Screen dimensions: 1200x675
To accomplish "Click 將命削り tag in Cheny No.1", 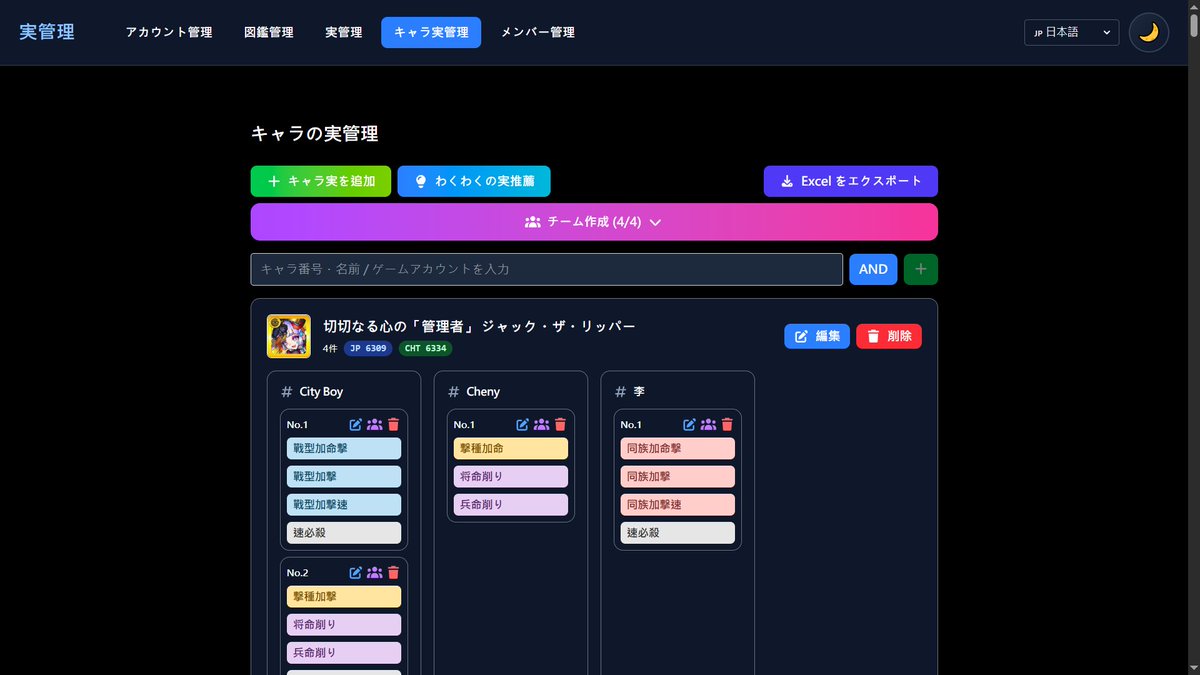I will 511,476.
